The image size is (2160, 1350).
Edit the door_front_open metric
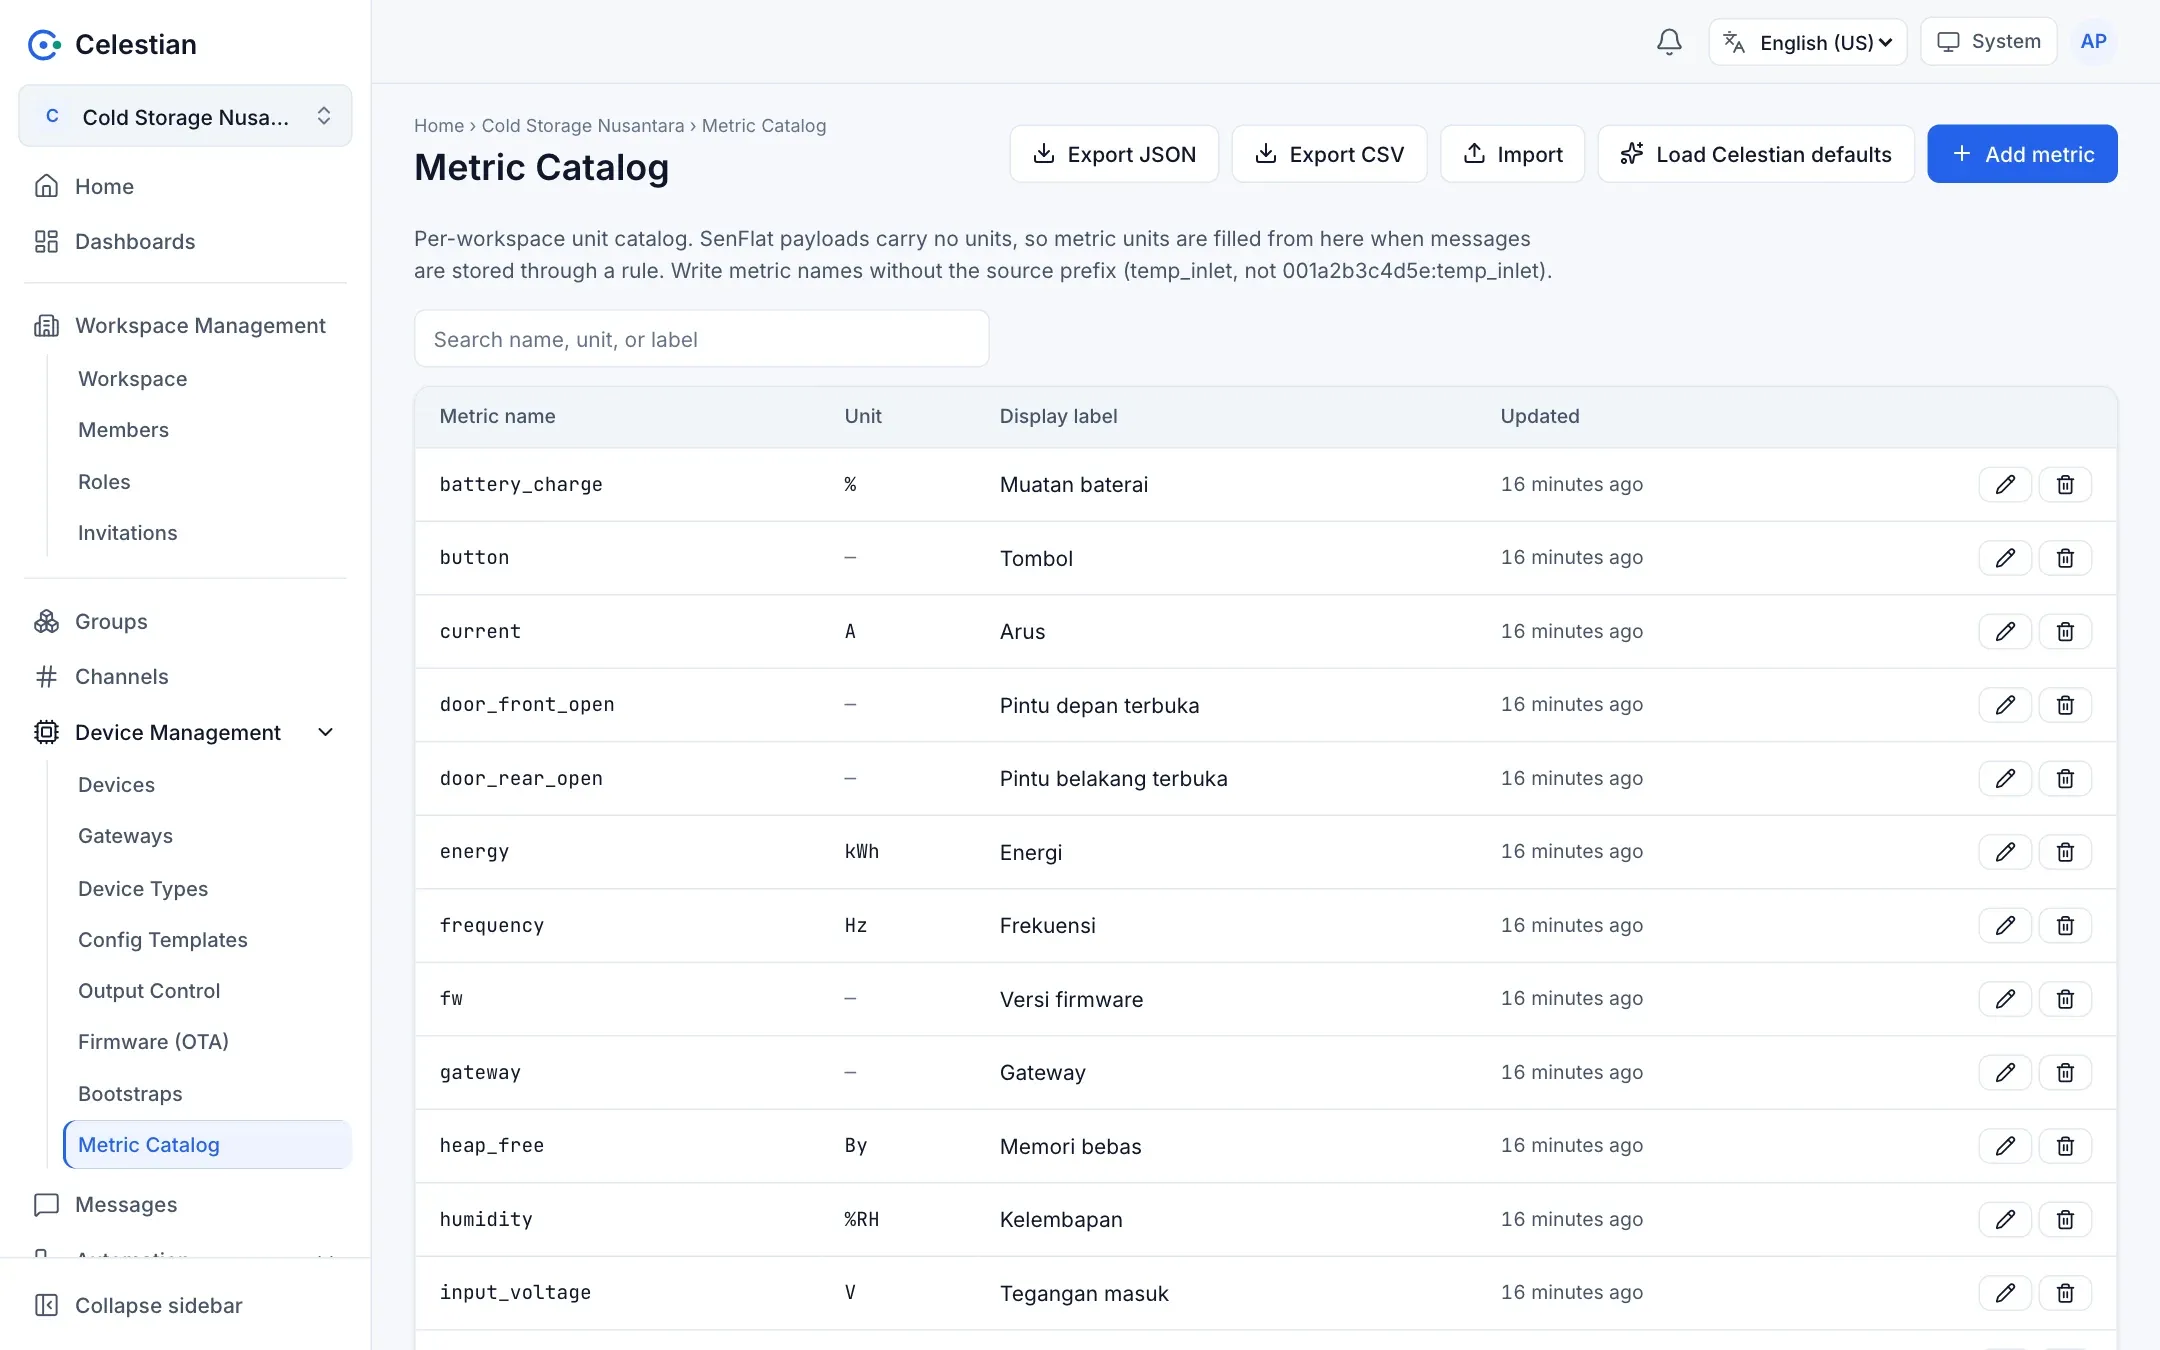[x=2005, y=705]
